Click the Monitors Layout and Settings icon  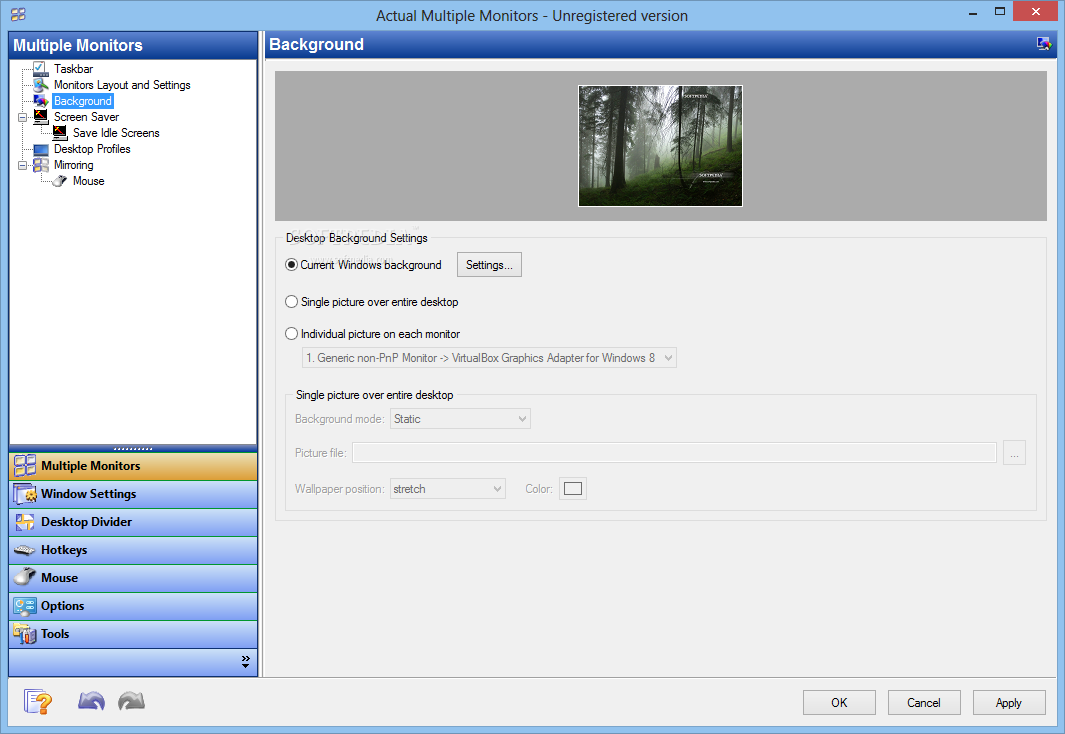[40, 85]
